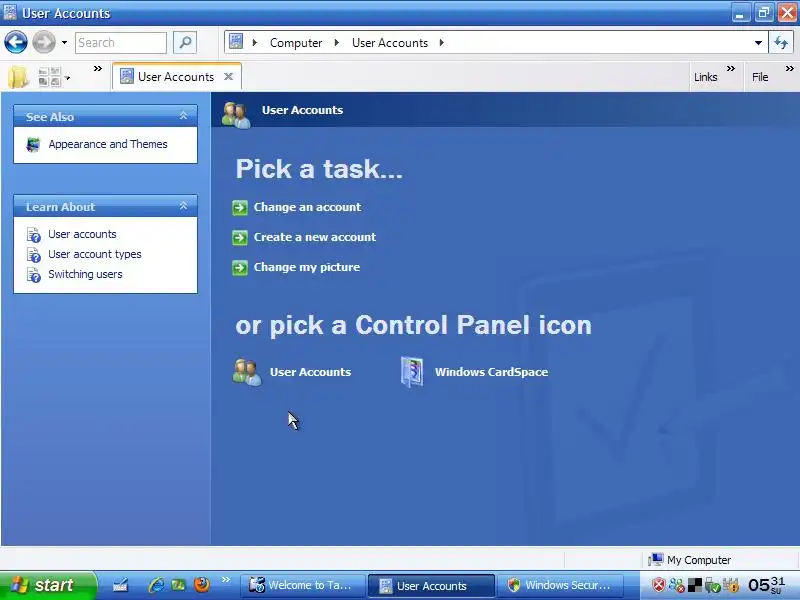Viewport: 800px width, 600px height.
Task: Click the User Accounts header icon
Action: (x=236, y=114)
